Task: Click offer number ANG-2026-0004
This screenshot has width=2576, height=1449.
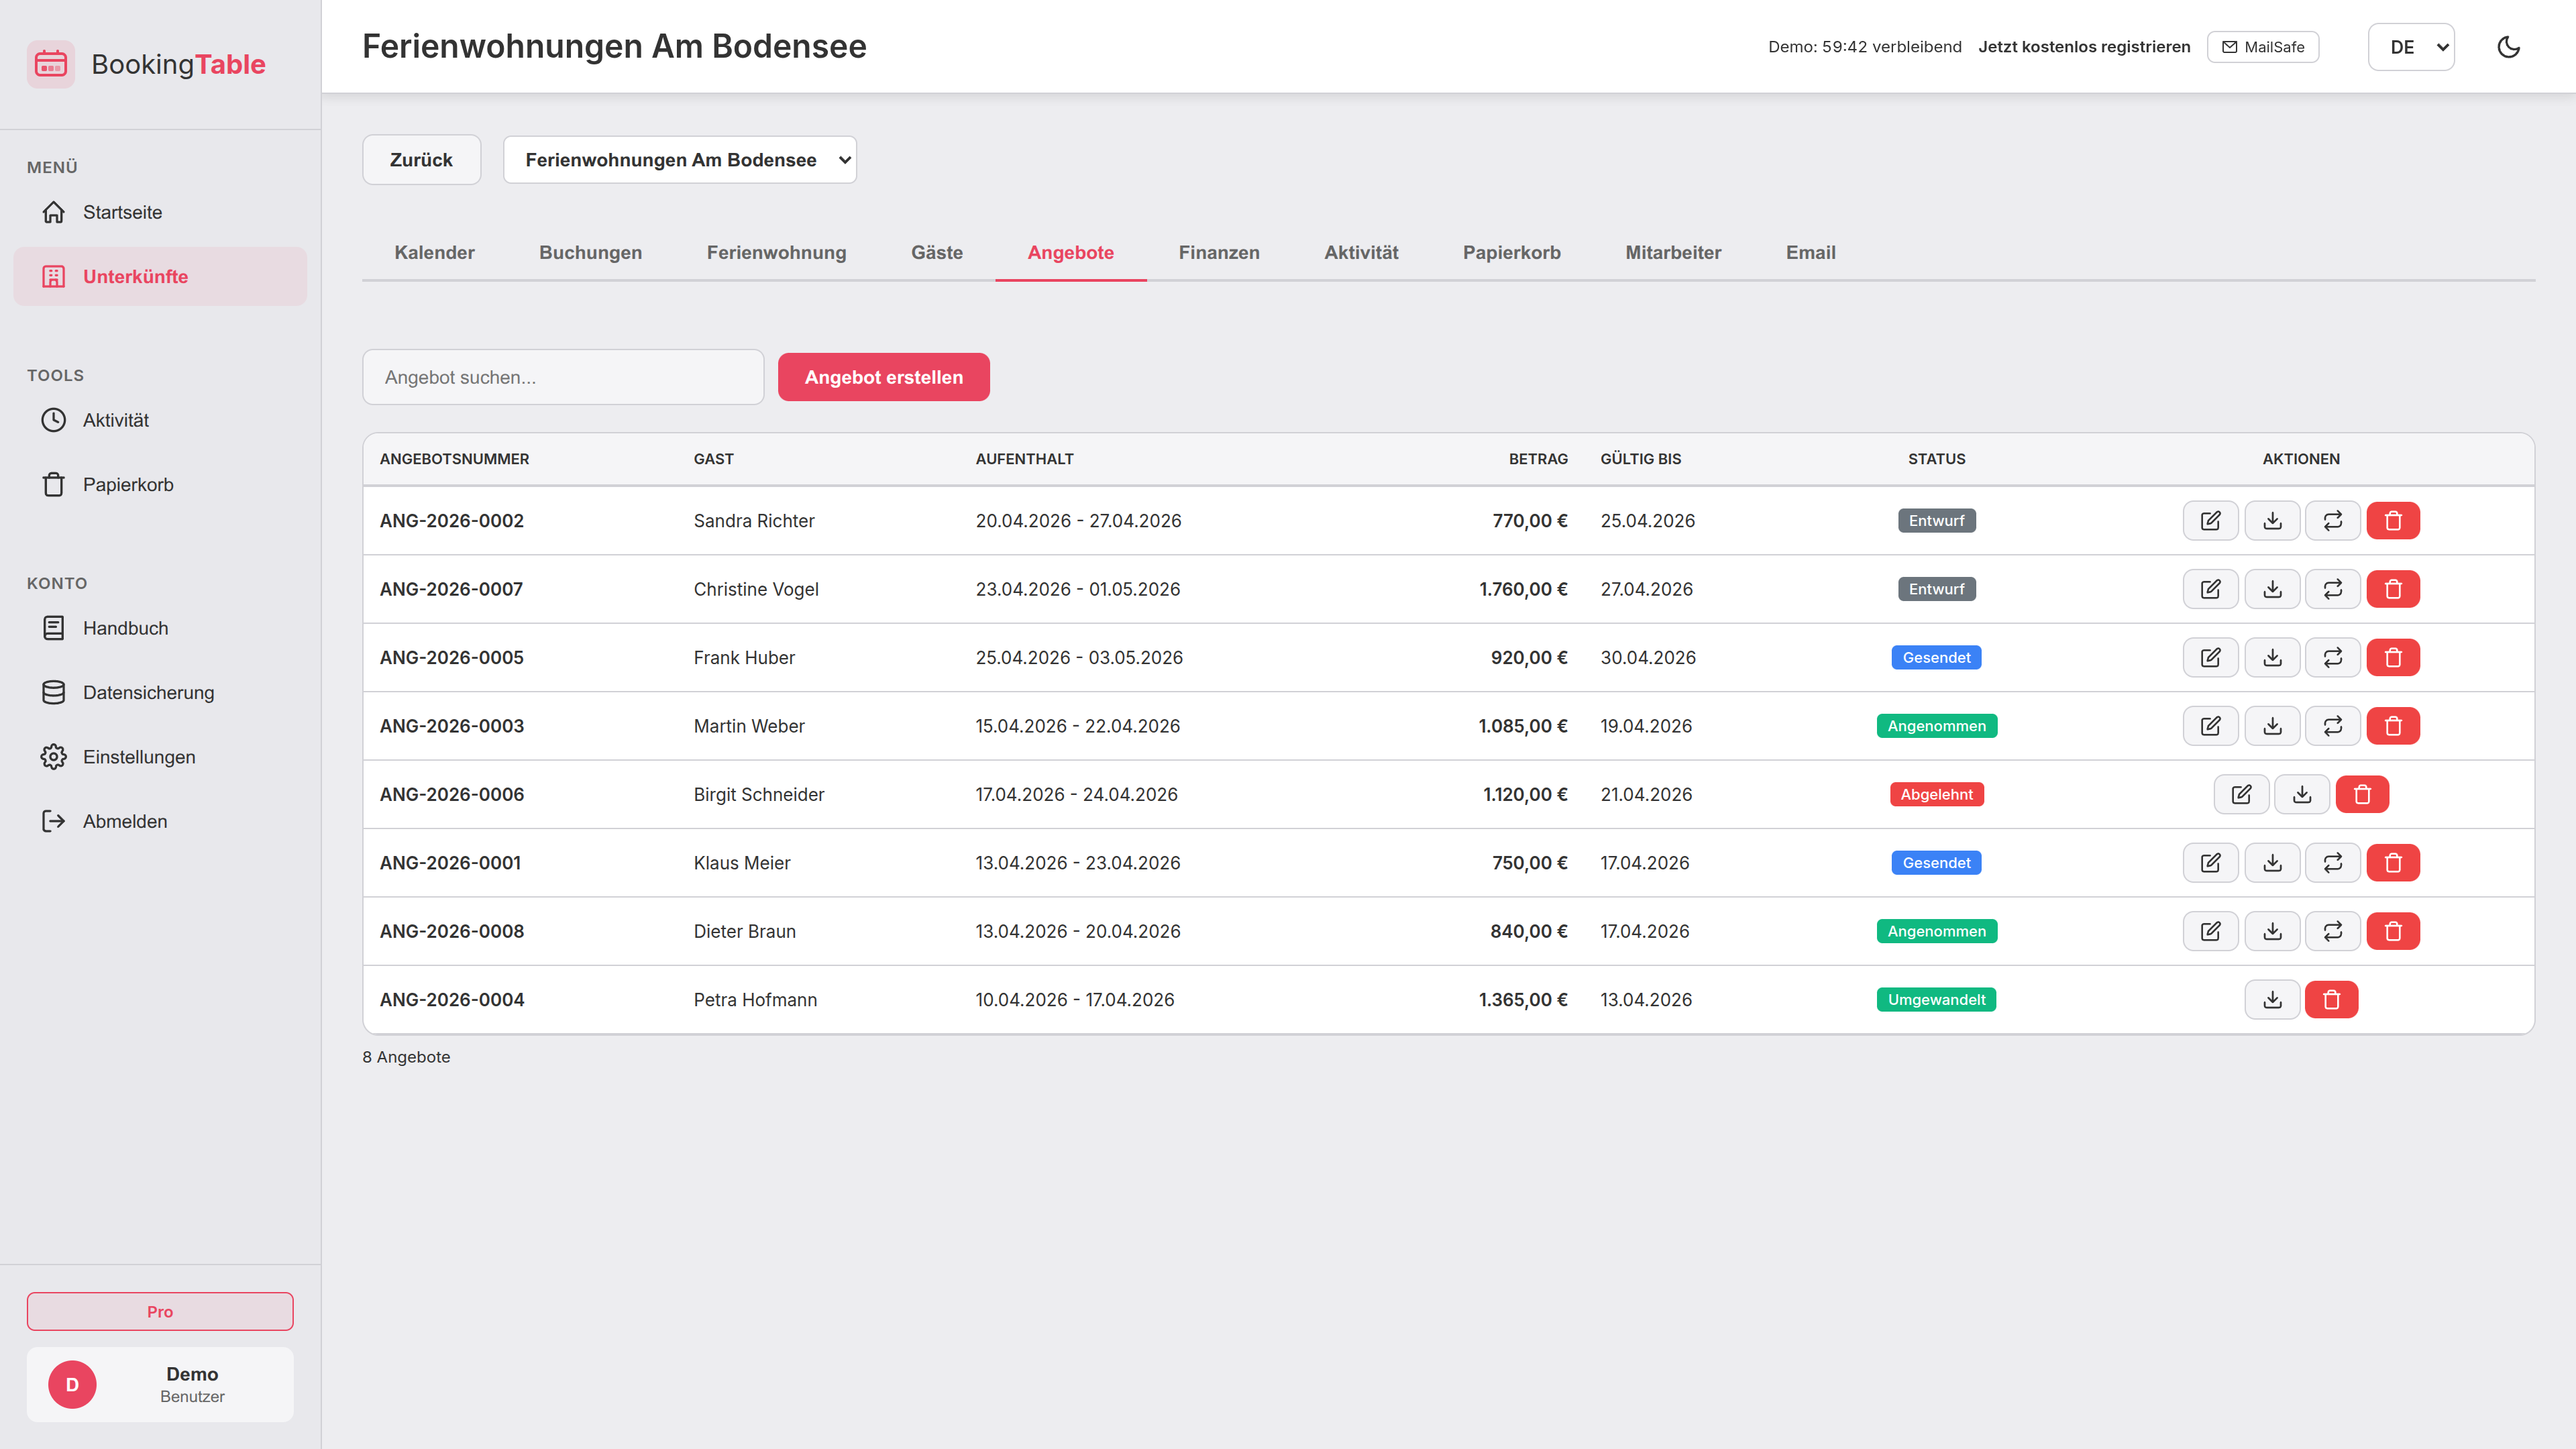Action: click(451, 1000)
